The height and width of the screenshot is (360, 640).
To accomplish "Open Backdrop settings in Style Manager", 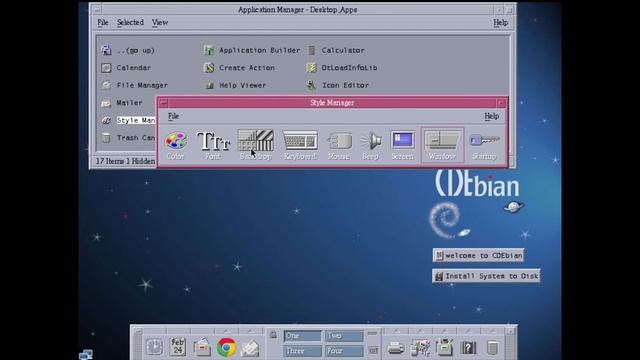I will (x=256, y=145).
